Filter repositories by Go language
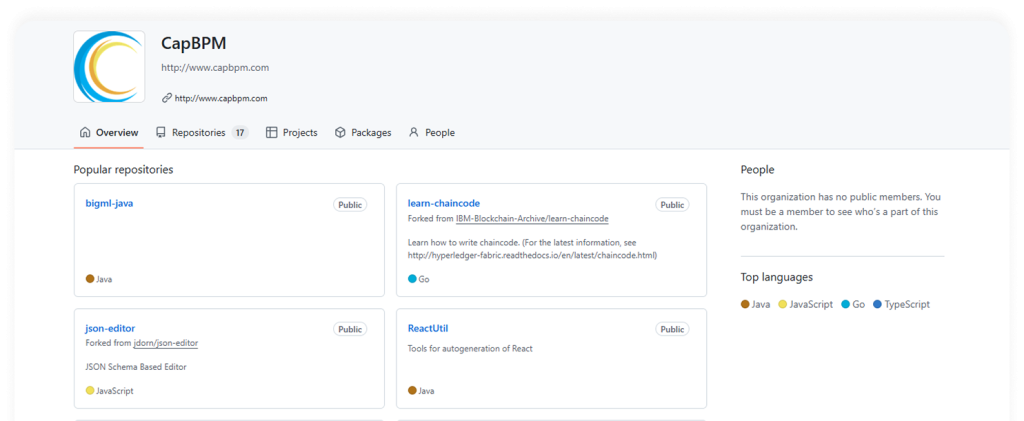 tap(853, 304)
